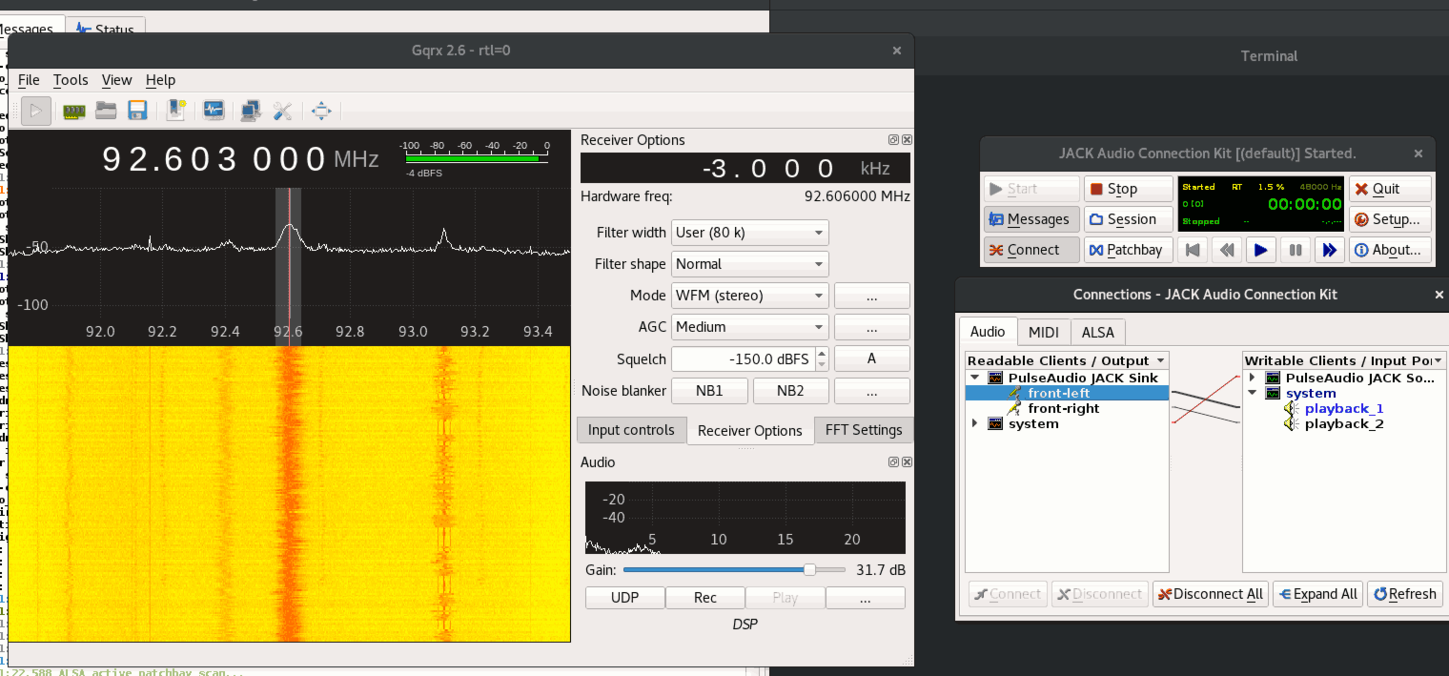
Task: Select playback_2 in Writable Clients list
Action: pyautogui.click(x=1343, y=424)
